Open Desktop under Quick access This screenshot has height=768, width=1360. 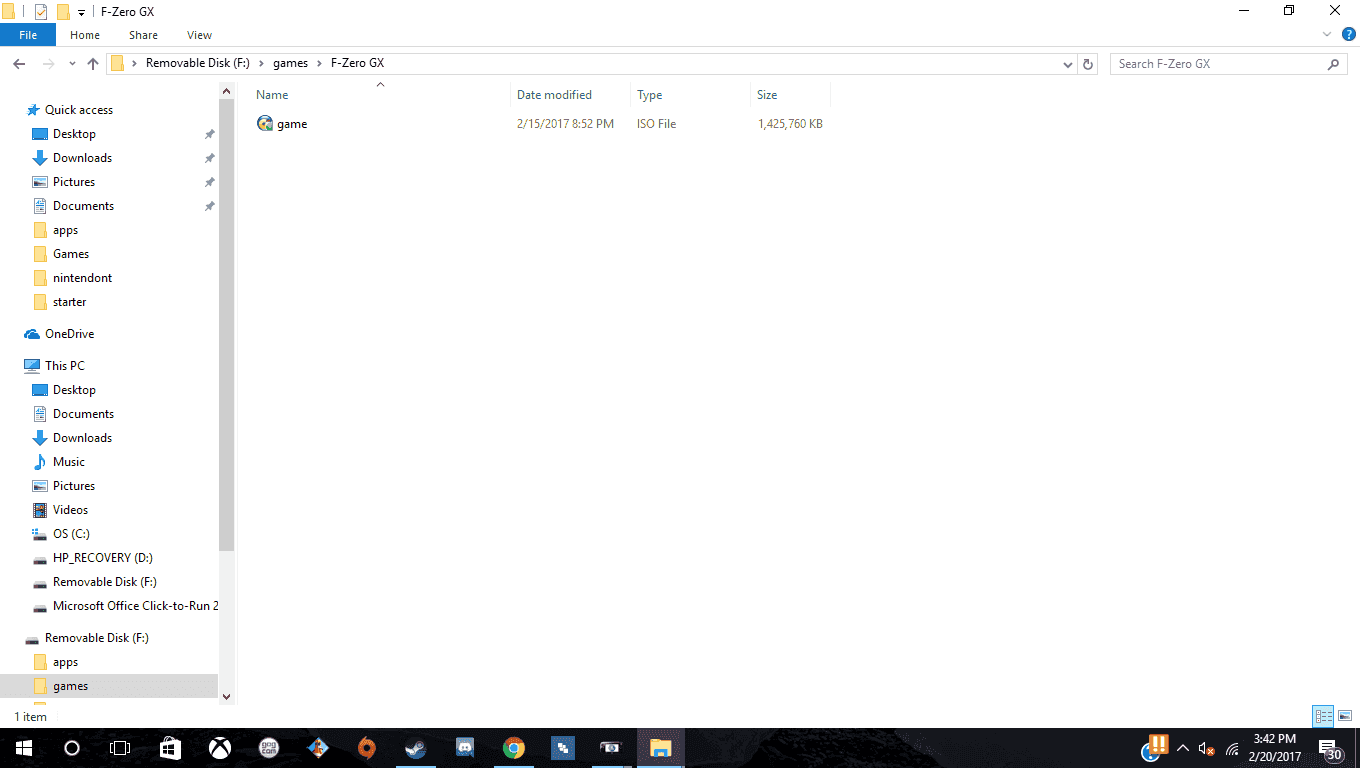(x=74, y=134)
